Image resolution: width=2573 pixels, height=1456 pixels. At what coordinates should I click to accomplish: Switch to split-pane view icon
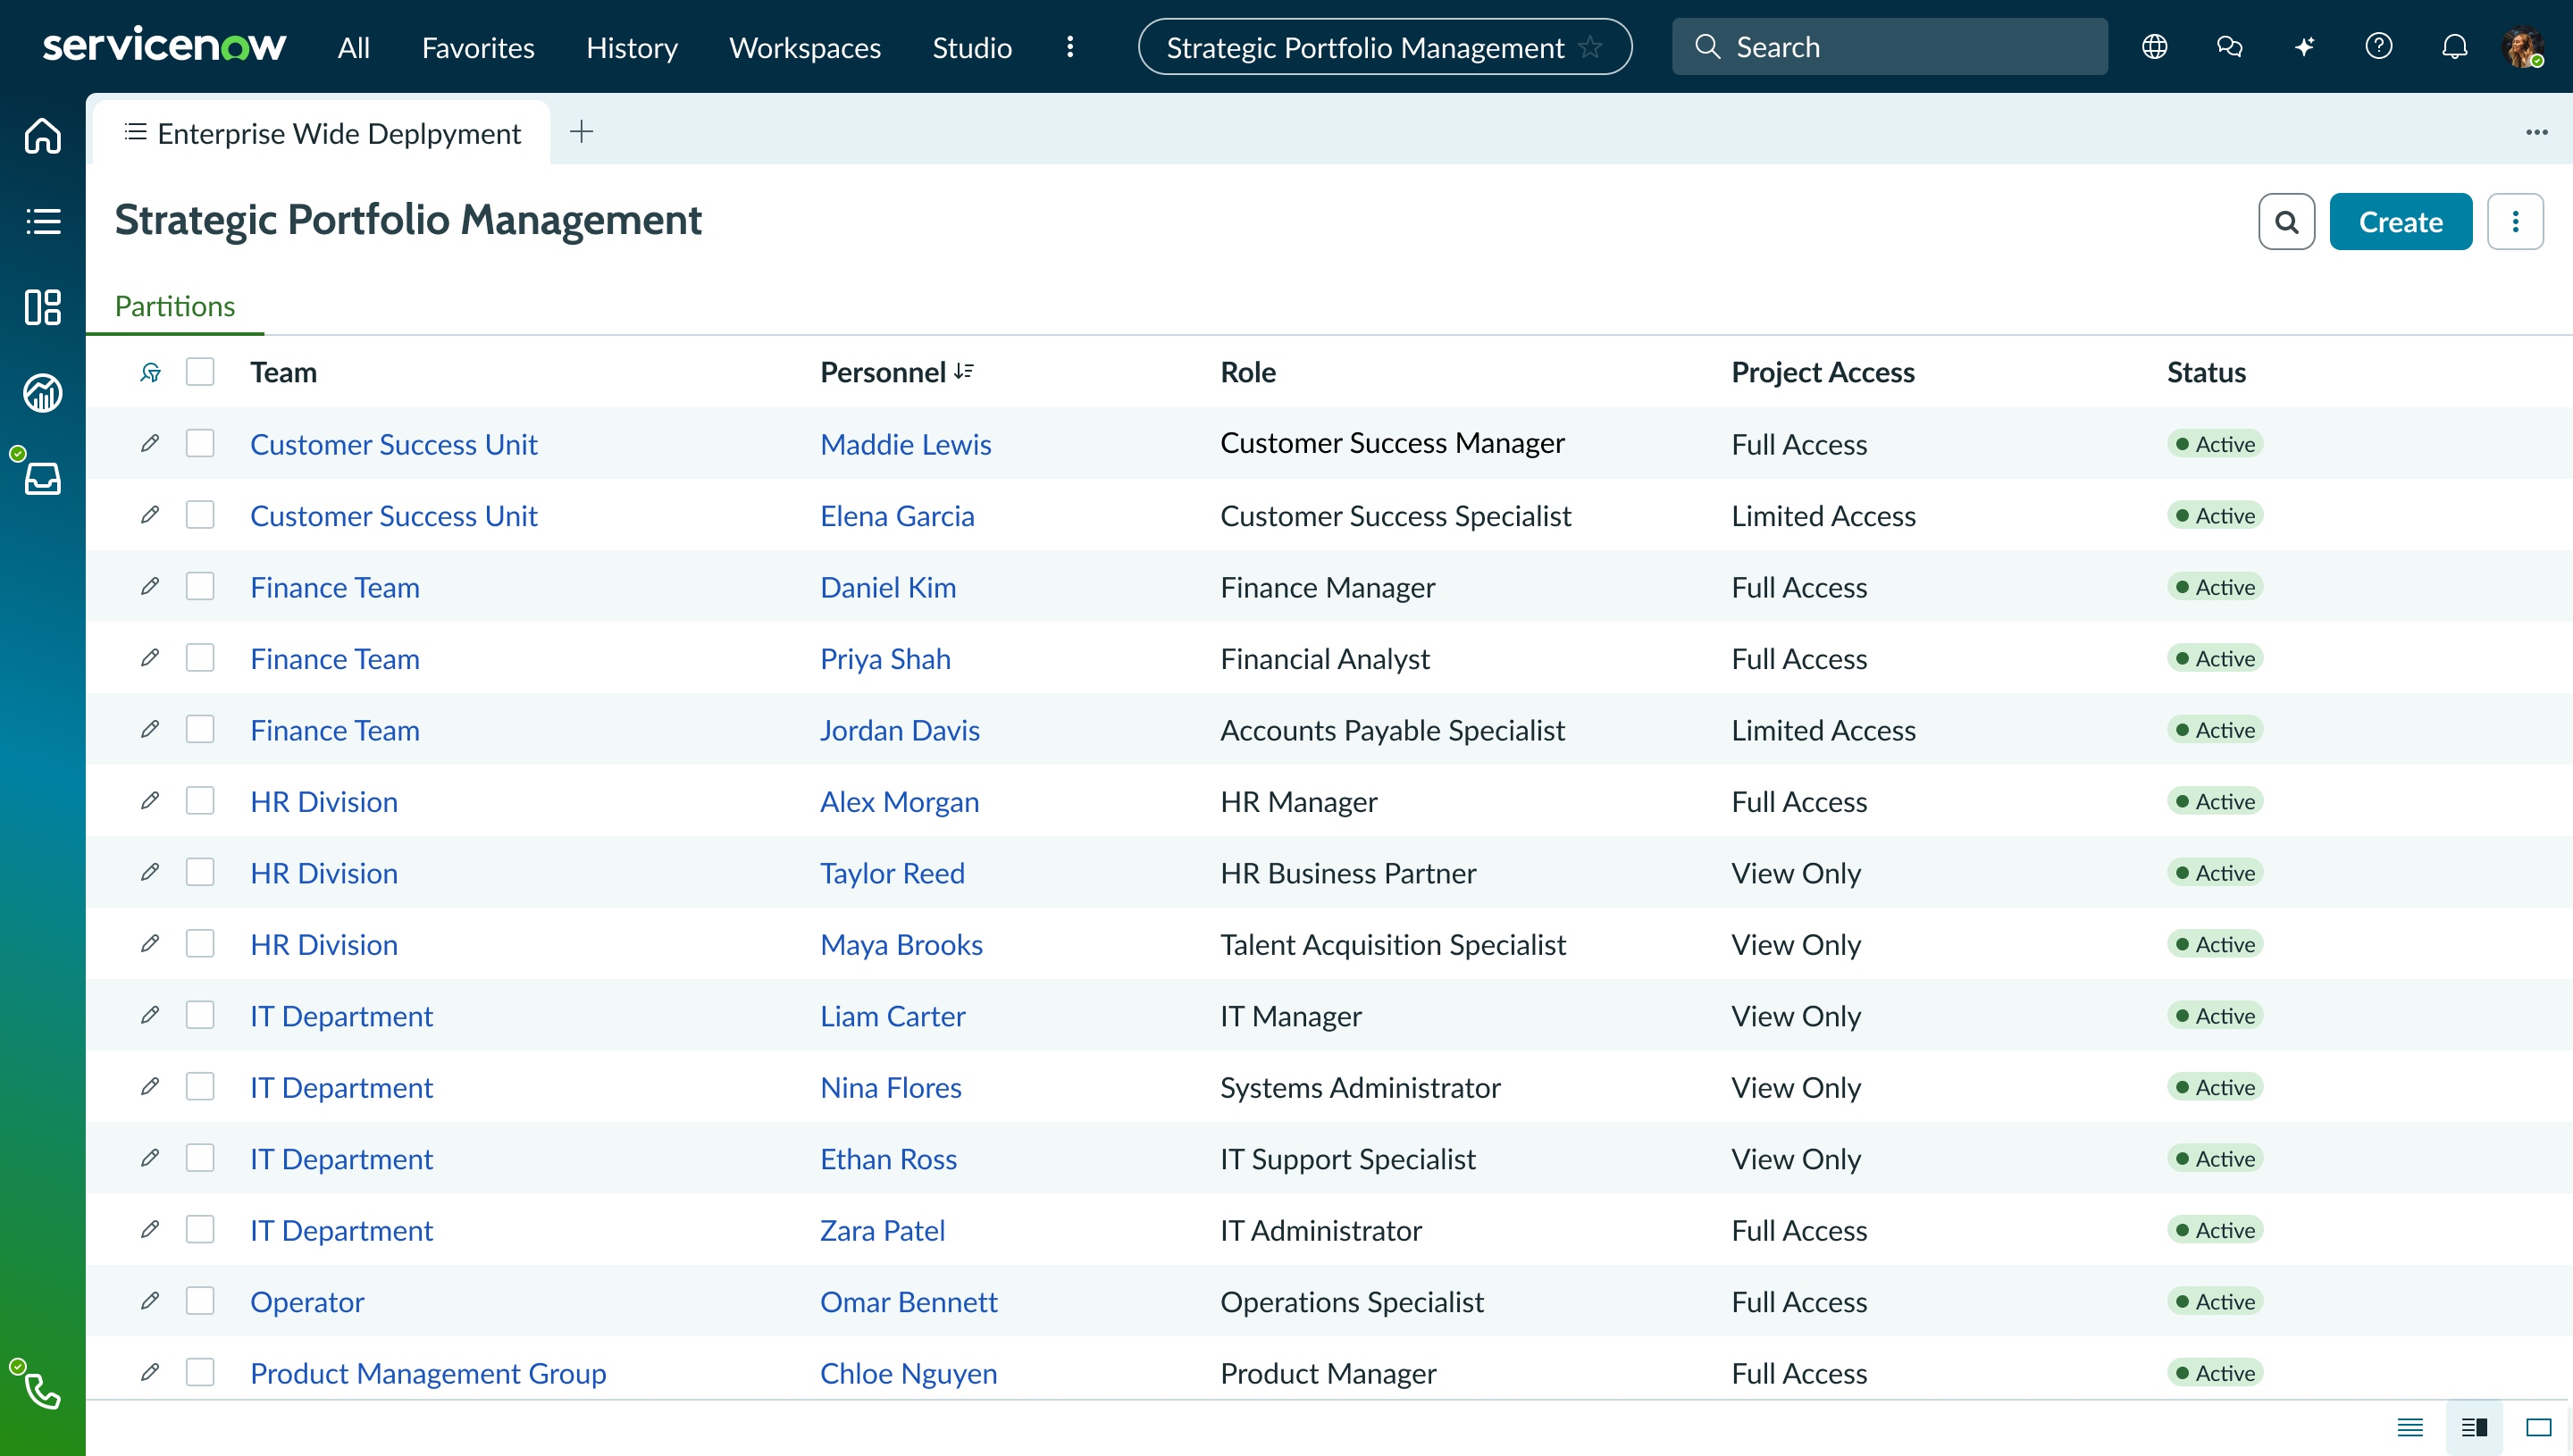click(2474, 1427)
